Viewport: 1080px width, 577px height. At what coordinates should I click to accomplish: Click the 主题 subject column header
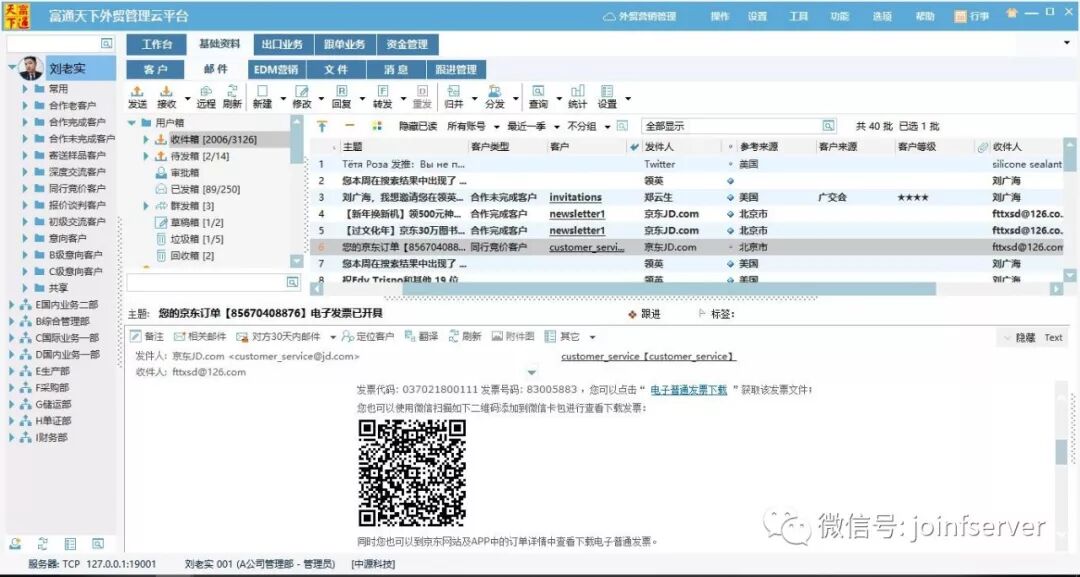pyautogui.click(x=353, y=147)
